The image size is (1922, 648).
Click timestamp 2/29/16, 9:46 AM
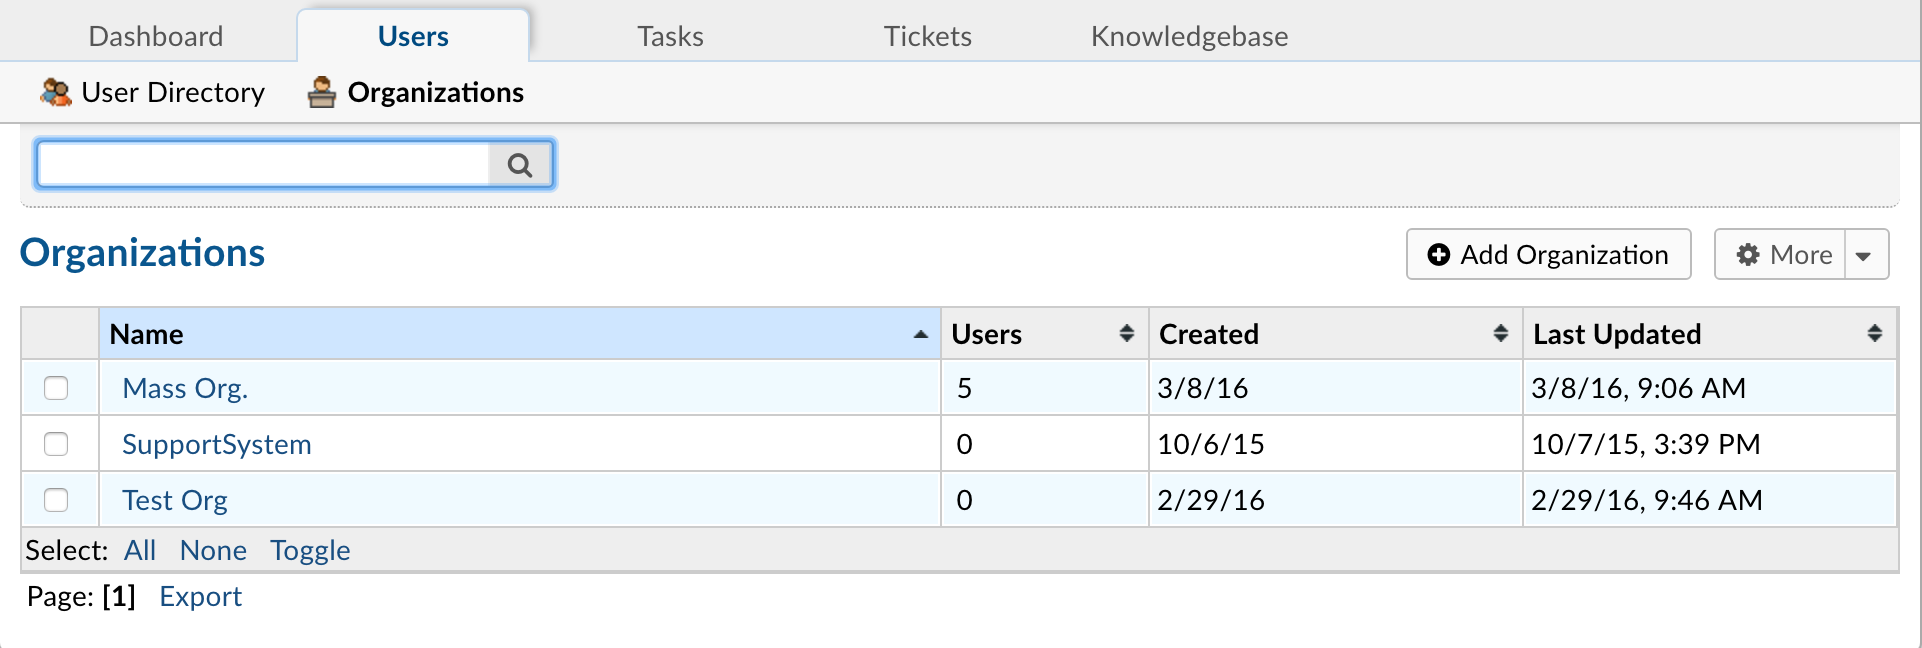click(x=1647, y=500)
